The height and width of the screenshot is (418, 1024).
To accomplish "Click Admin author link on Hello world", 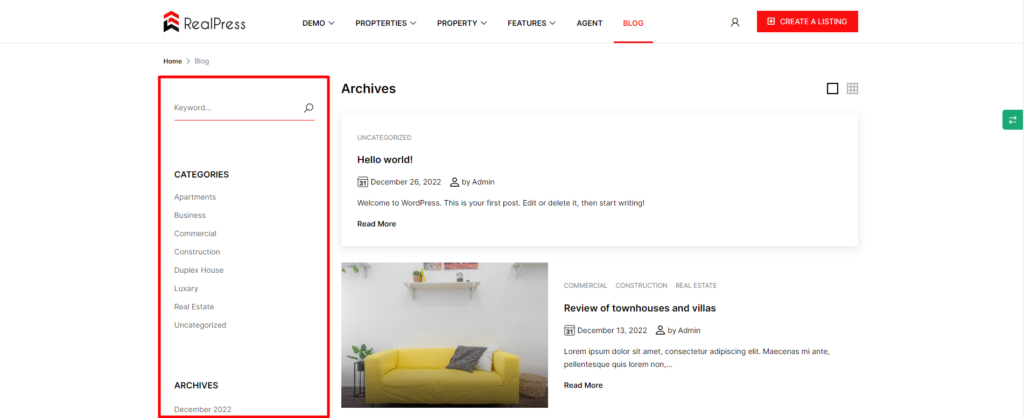I will (x=483, y=182).
